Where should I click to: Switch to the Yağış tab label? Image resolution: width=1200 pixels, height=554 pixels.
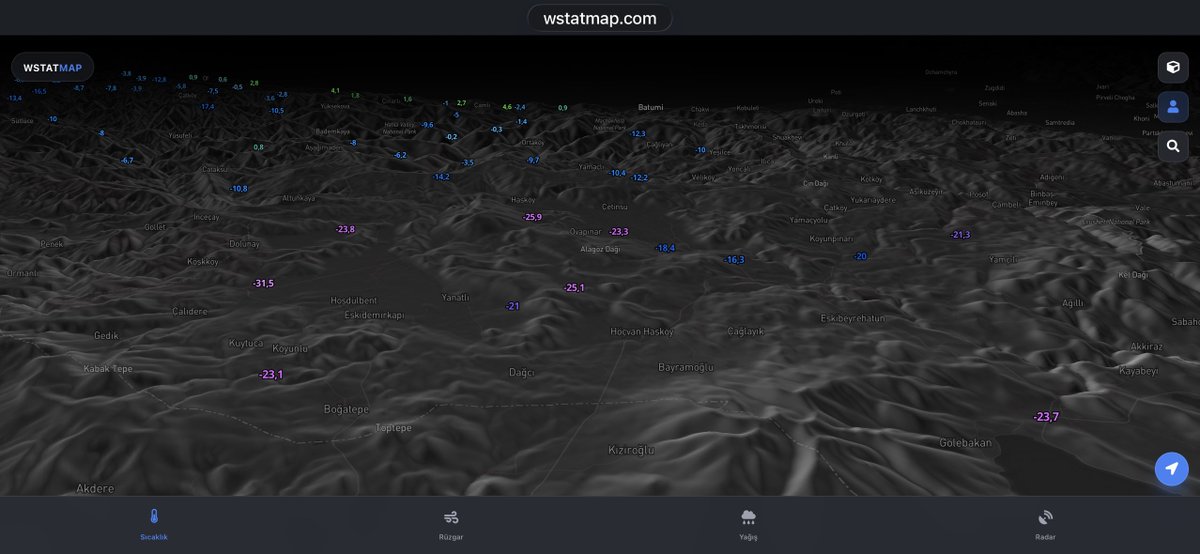click(x=748, y=537)
